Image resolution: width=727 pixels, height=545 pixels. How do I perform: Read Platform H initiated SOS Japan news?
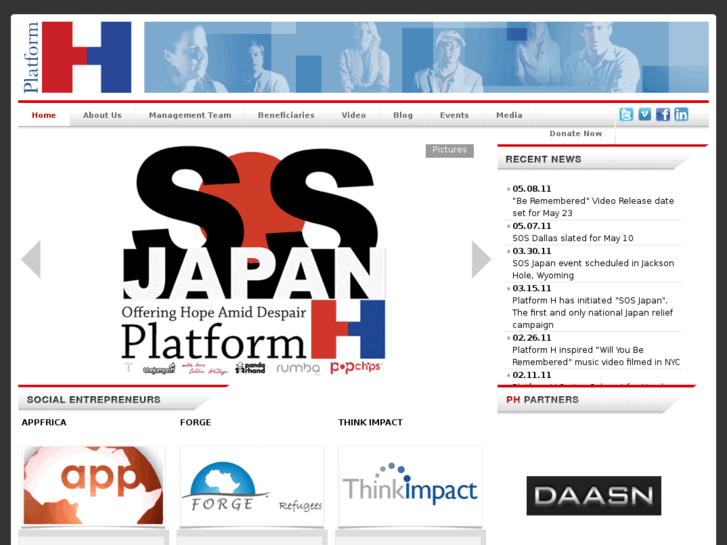593,313
